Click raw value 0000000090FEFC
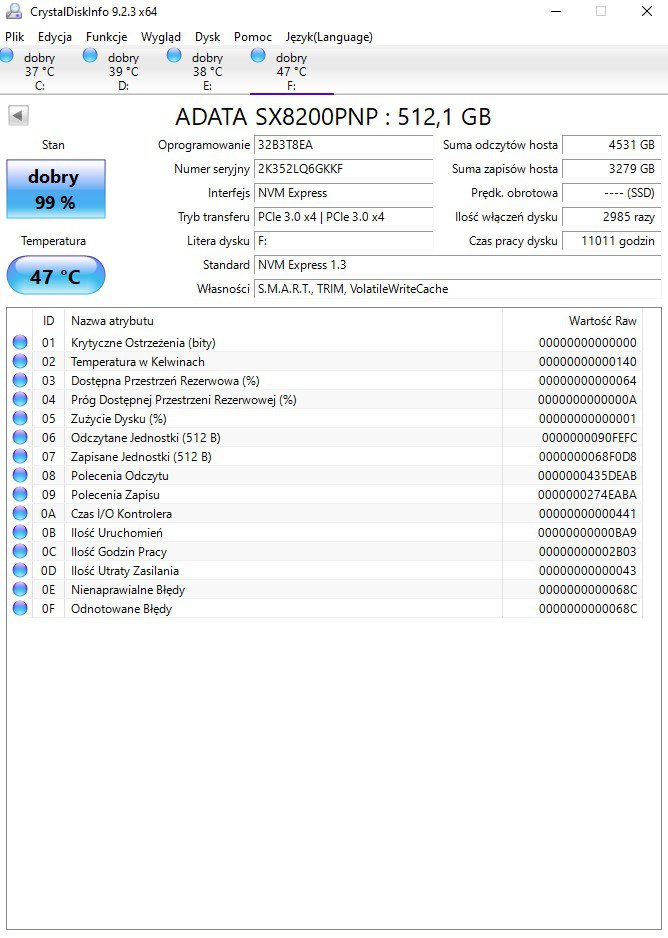Image resolution: width=668 pixels, height=938 pixels. coord(589,438)
